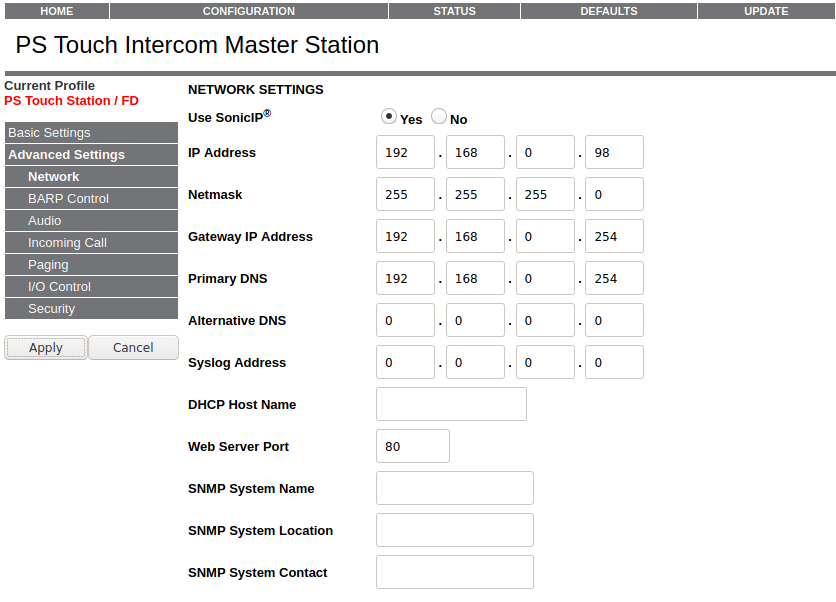Click the last octet of IP Address
The height and width of the screenshot is (602, 836).
614,152
